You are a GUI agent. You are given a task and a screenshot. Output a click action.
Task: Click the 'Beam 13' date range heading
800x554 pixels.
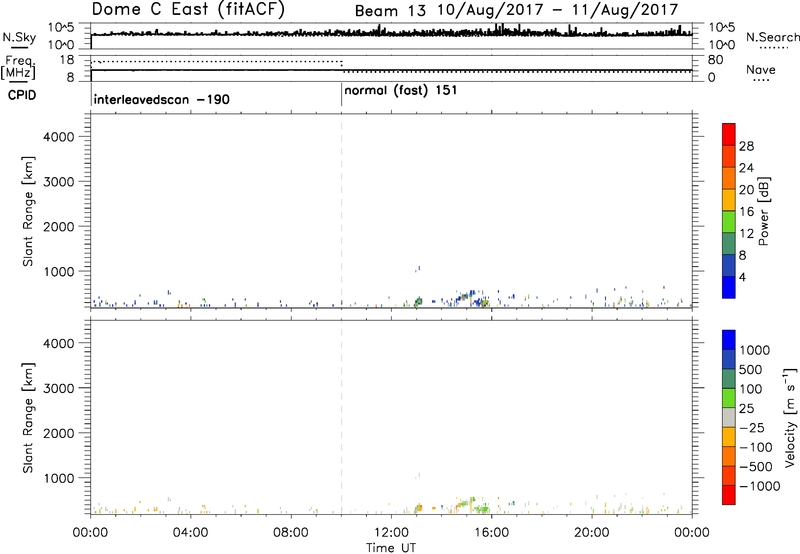516,10
